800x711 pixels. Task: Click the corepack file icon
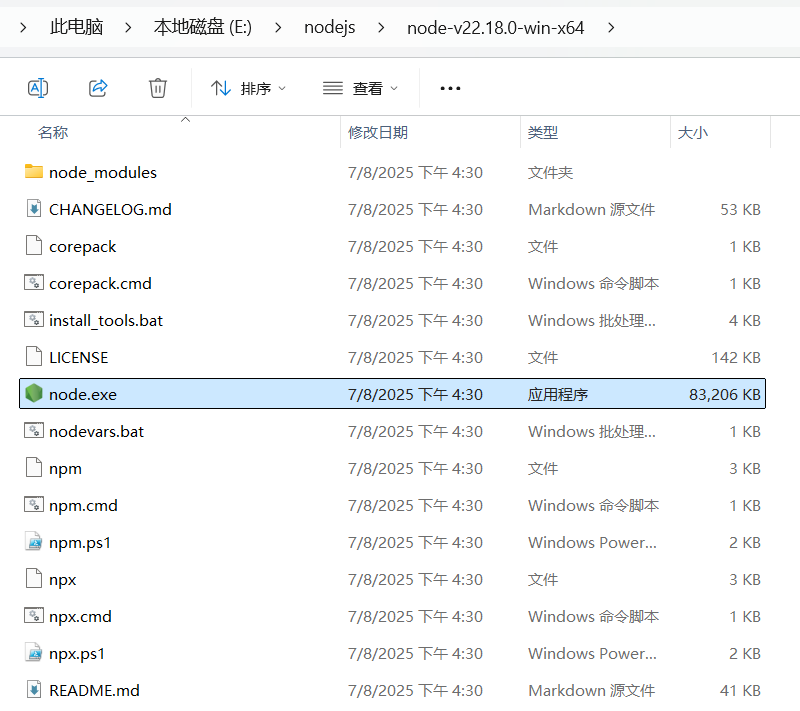pyautogui.click(x=34, y=246)
